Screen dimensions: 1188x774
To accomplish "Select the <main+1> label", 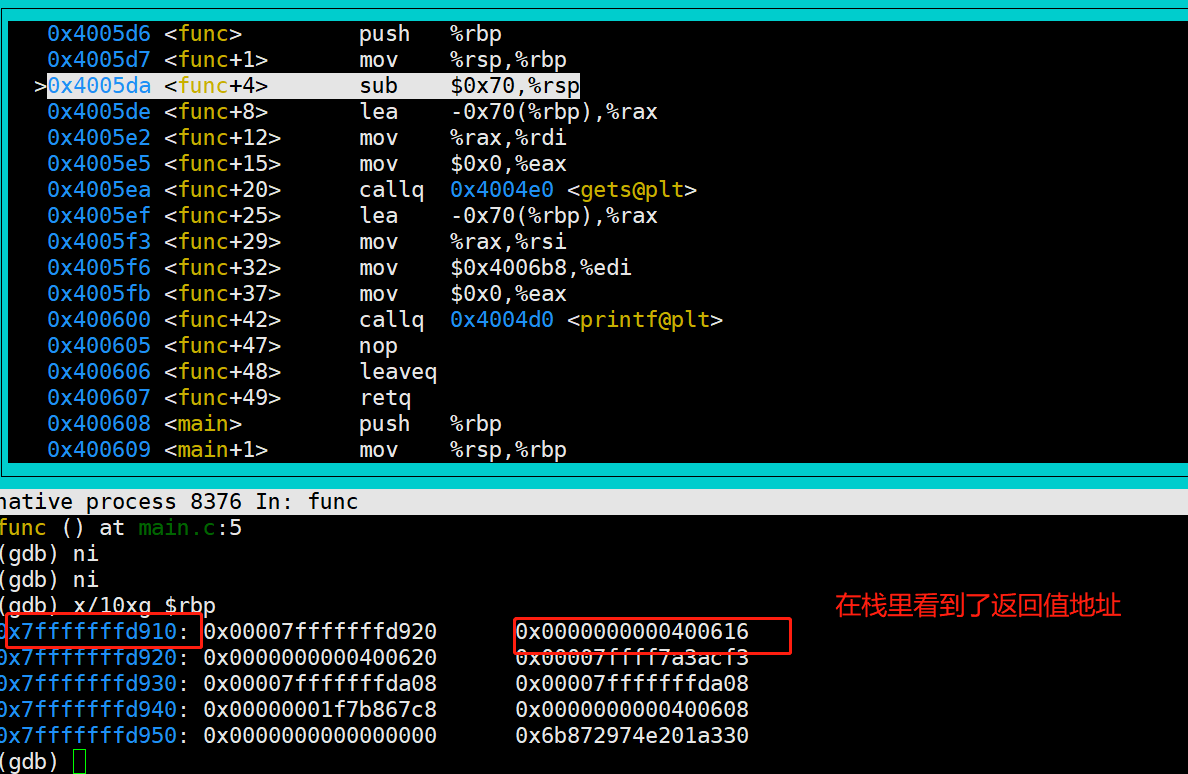I will 216,449.
